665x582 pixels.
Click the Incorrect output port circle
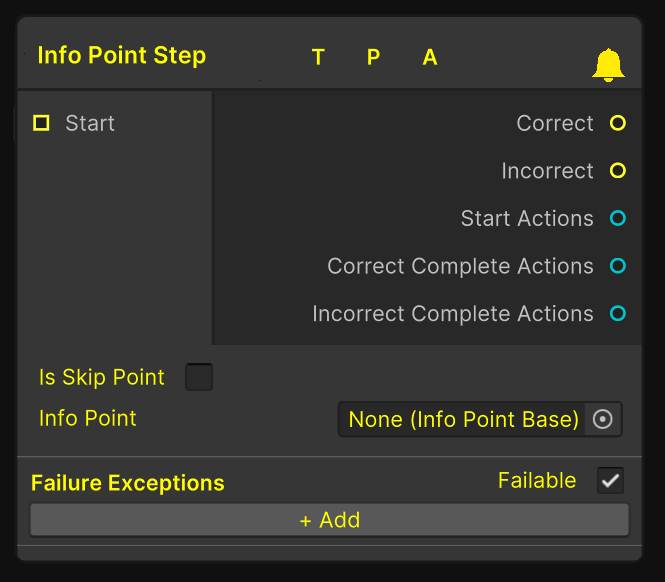pyautogui.click(x=618, y=171)
